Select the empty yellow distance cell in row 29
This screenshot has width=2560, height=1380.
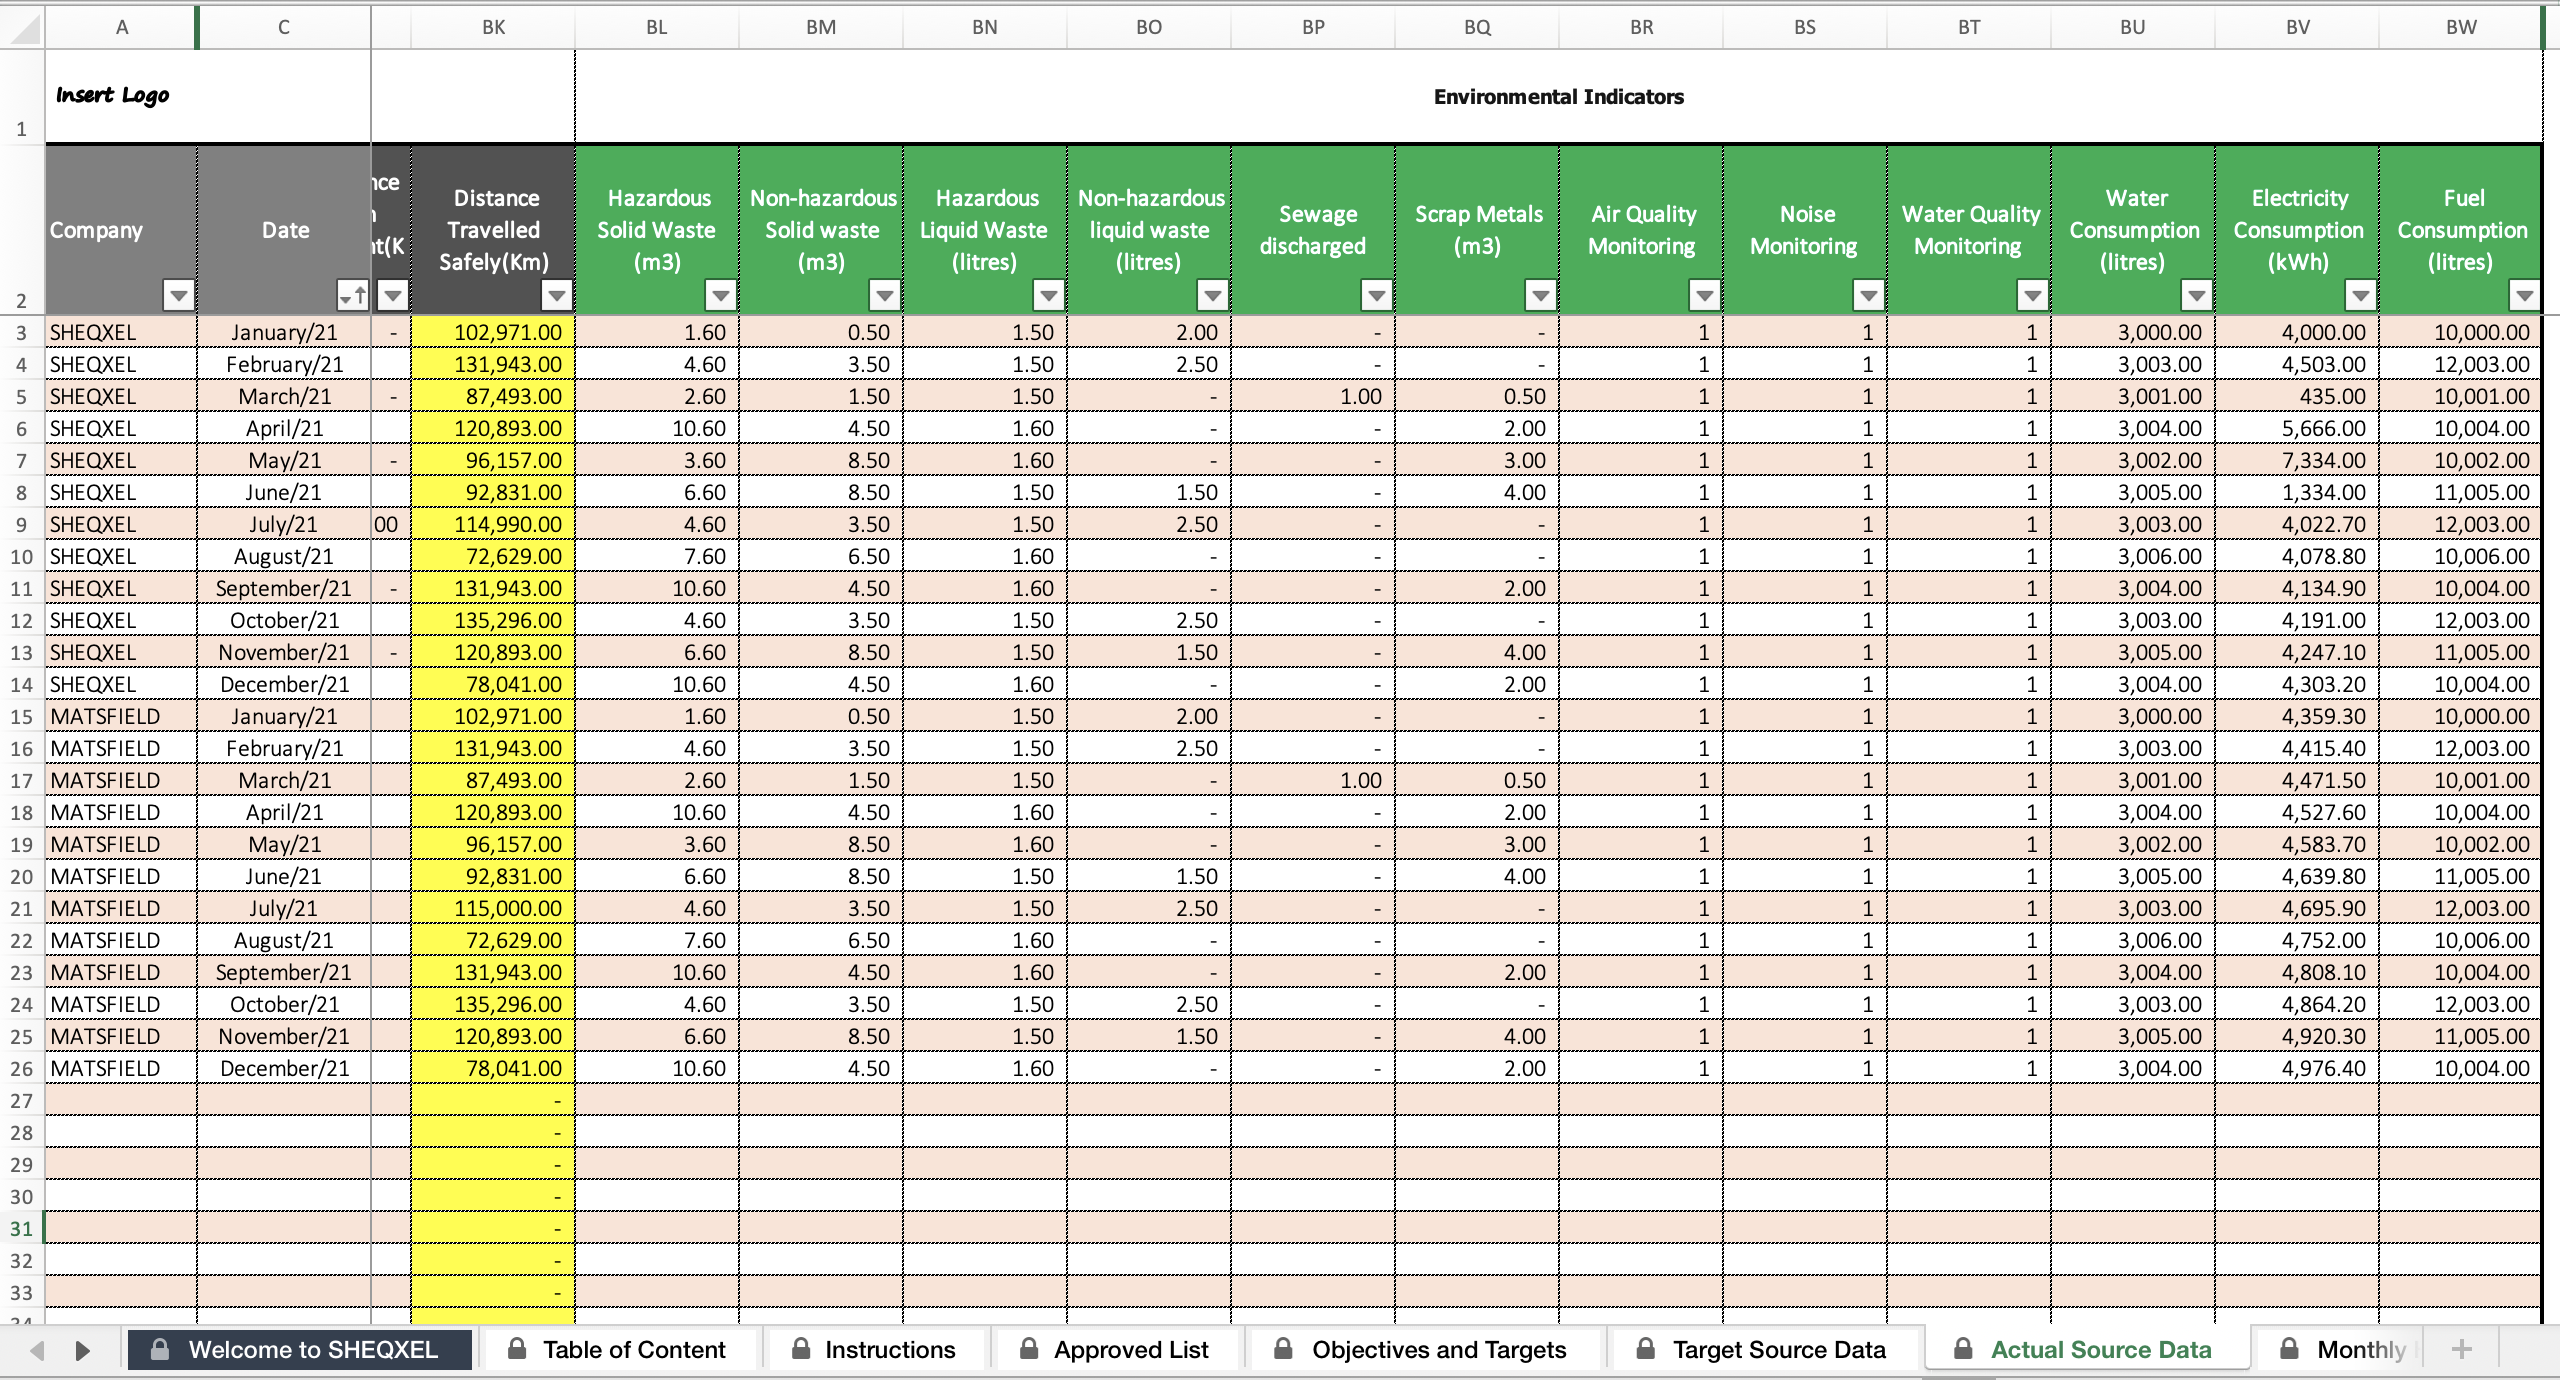493,1164
